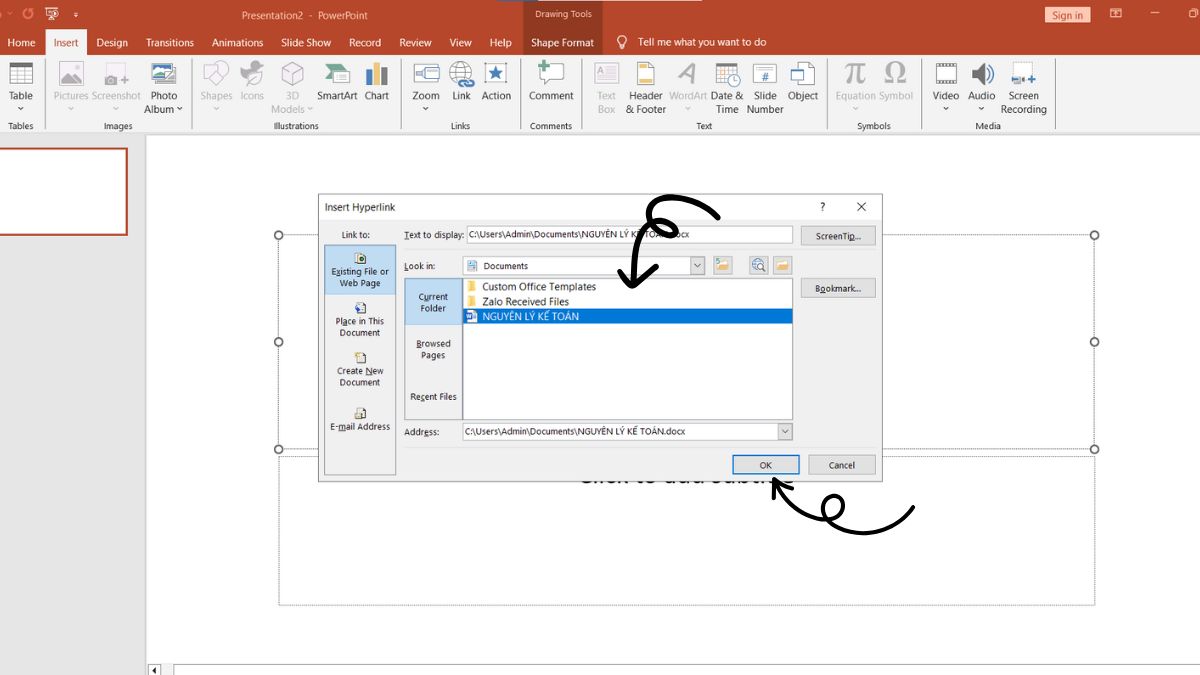This screenshot has height=675, width=1200.
Task: Open ScreenTip settings
Action: point(838,236)
